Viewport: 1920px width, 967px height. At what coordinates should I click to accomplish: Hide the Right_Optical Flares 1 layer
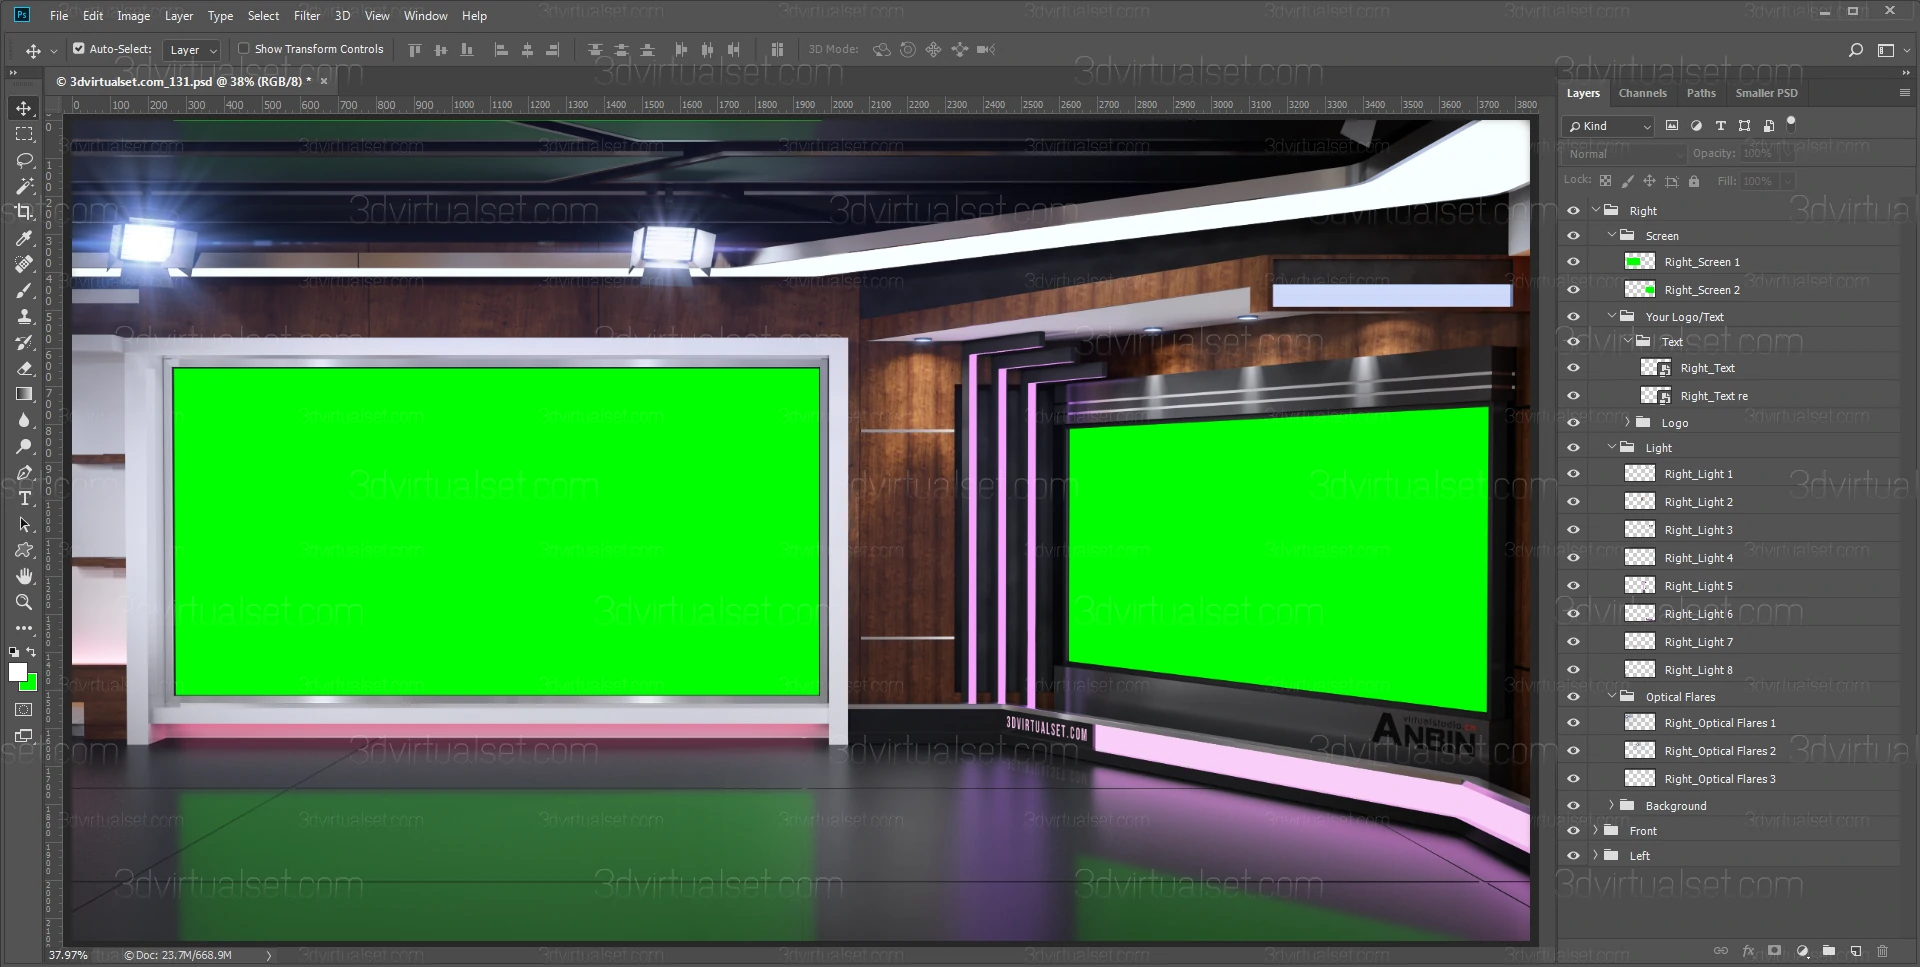[1573, 723]
